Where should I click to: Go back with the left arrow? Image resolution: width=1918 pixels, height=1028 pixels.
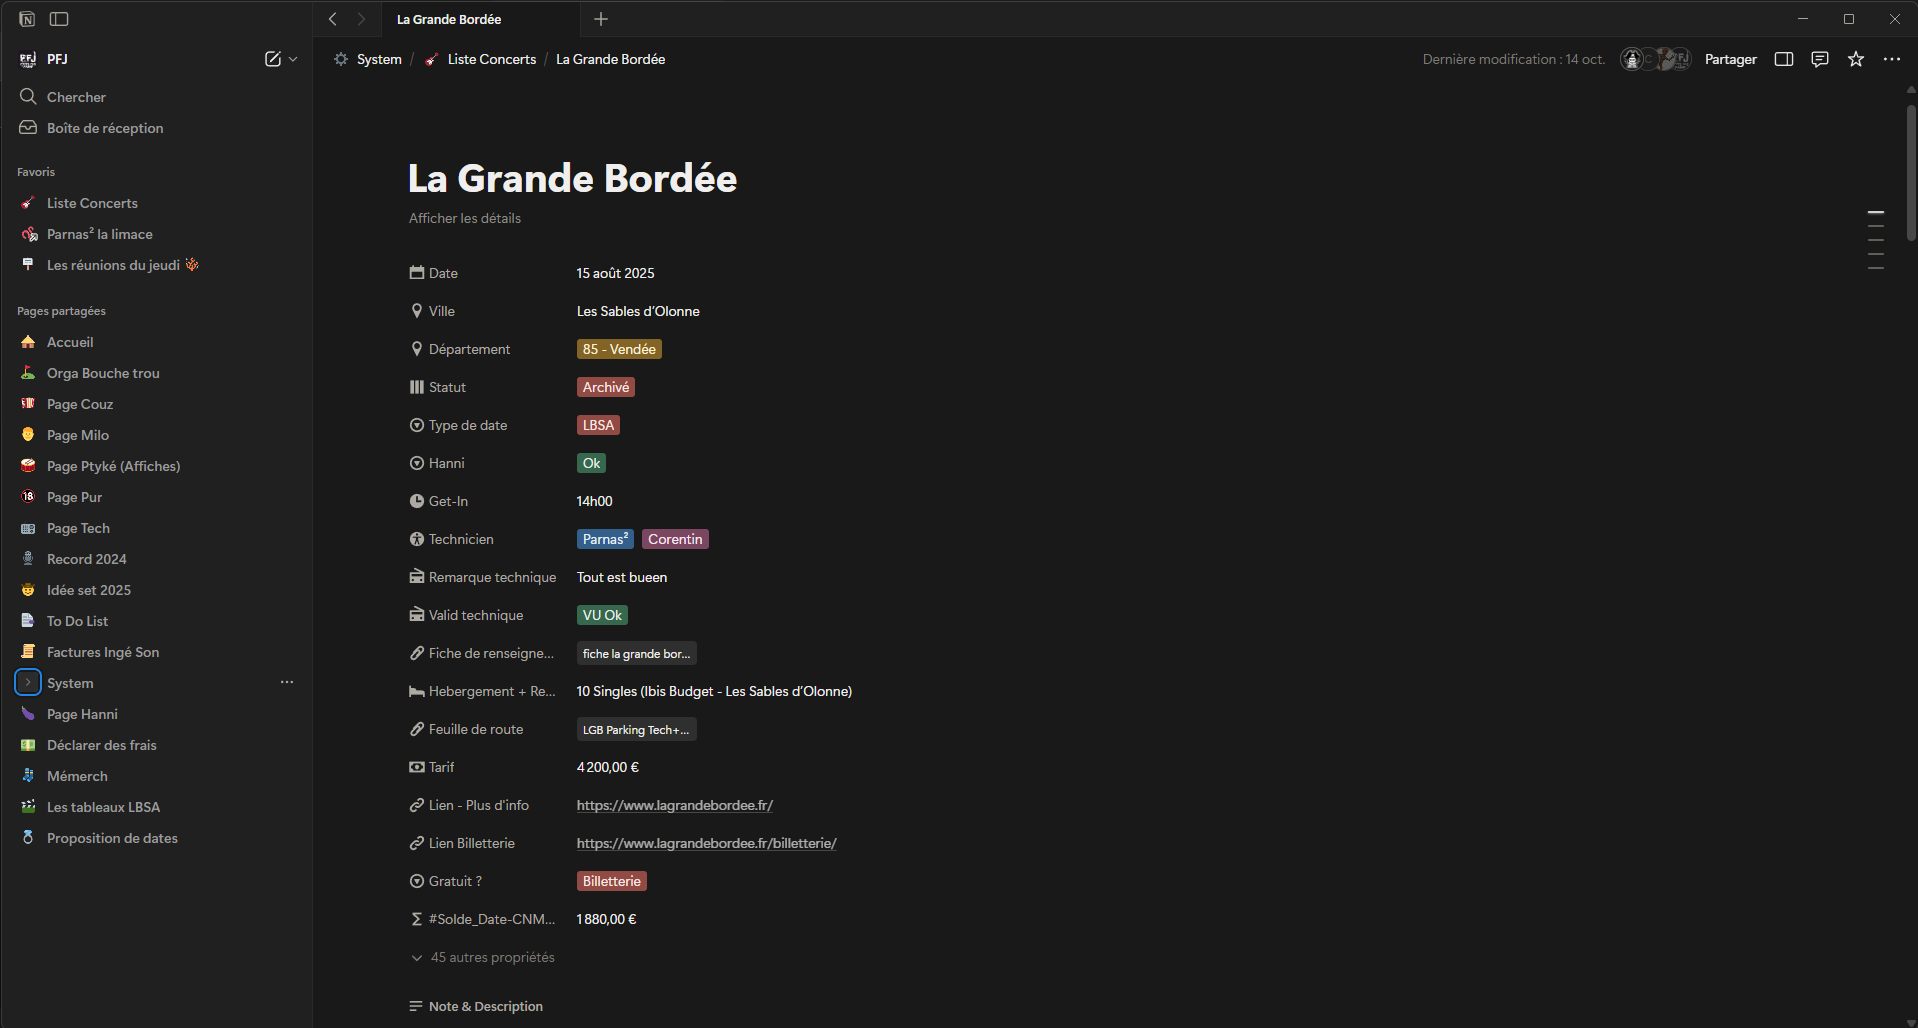click(333, 19)
